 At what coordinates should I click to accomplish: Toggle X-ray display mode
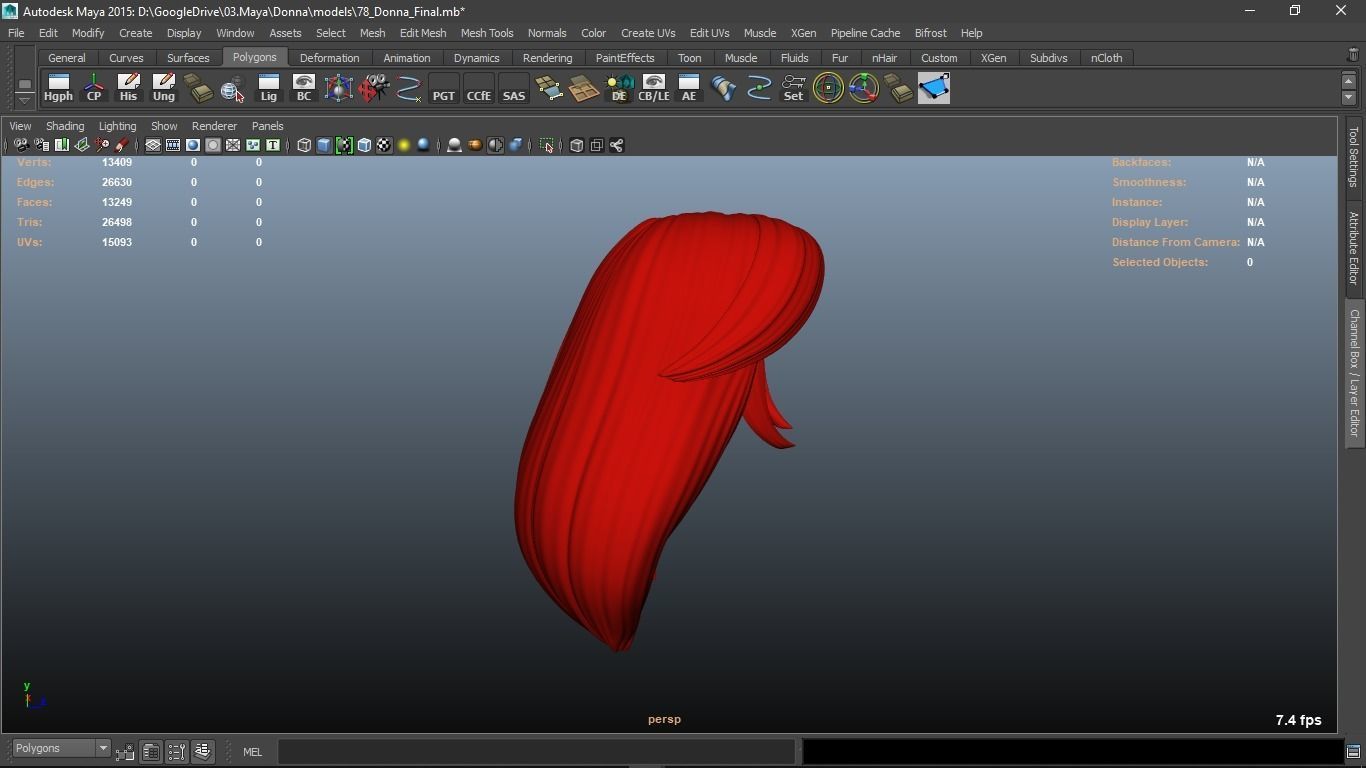coord(576,145)
